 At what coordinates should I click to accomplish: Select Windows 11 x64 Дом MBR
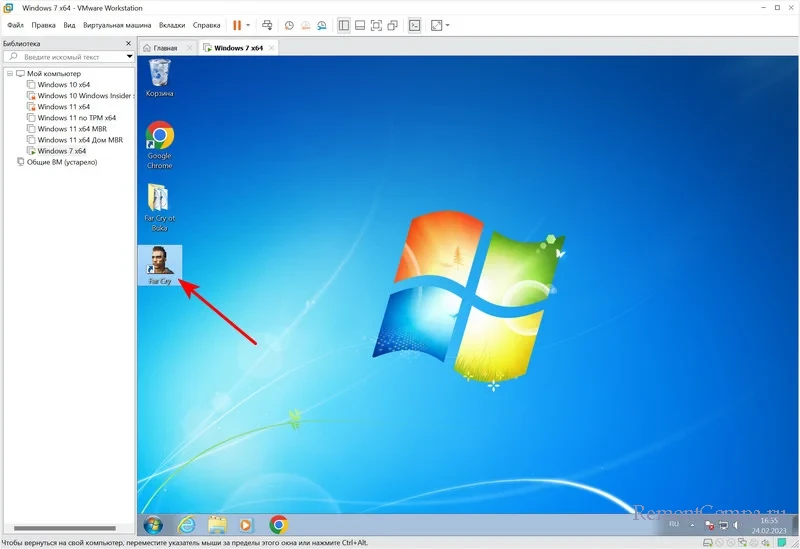click(x=80, y=140)
